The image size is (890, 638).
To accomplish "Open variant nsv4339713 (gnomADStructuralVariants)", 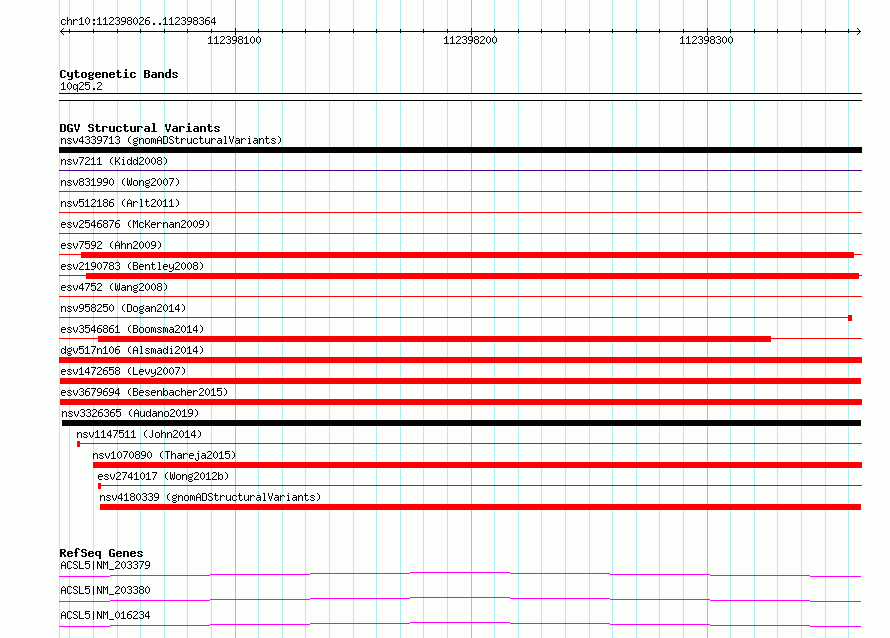I will click(x=171, y=140).
